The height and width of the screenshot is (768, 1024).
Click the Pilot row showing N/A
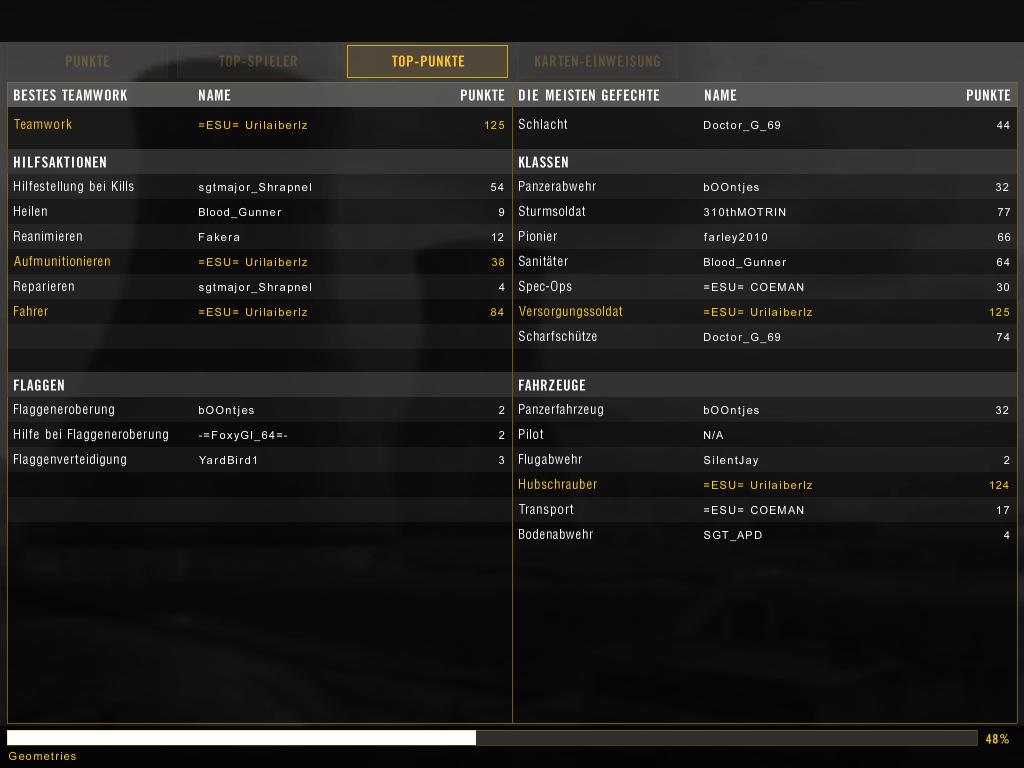(x=764, y=435)
